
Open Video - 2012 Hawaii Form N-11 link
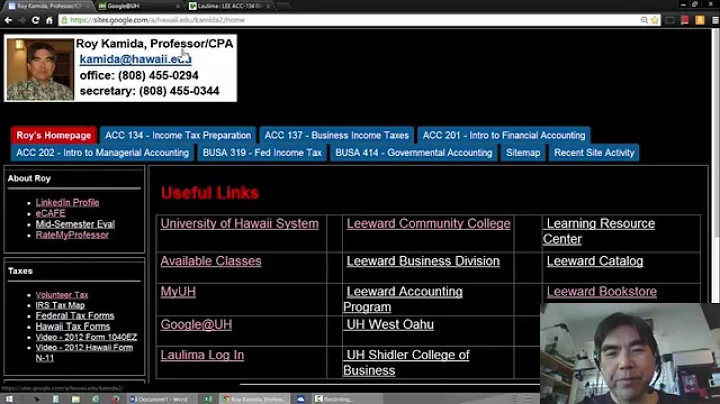click(84, 352)
